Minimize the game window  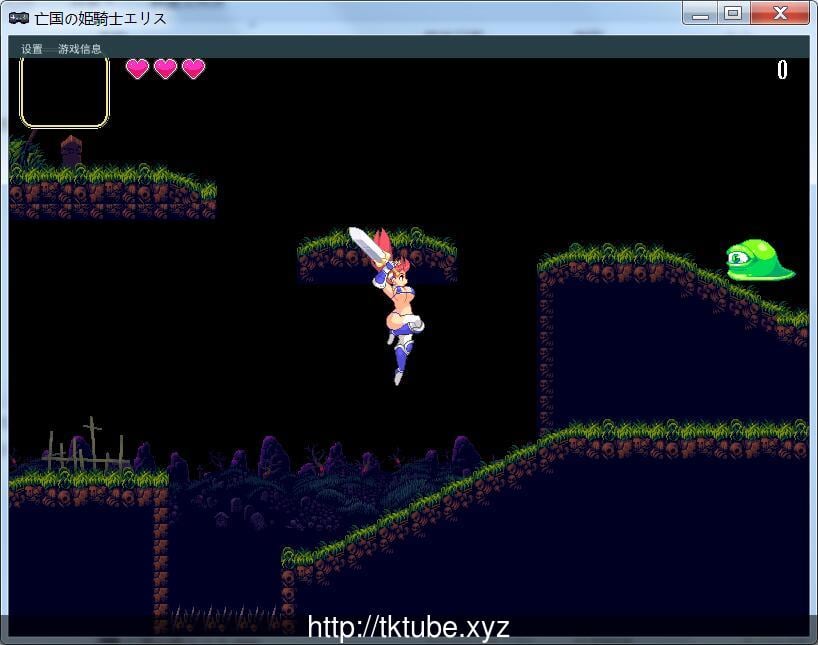click(x=700, y=14)
